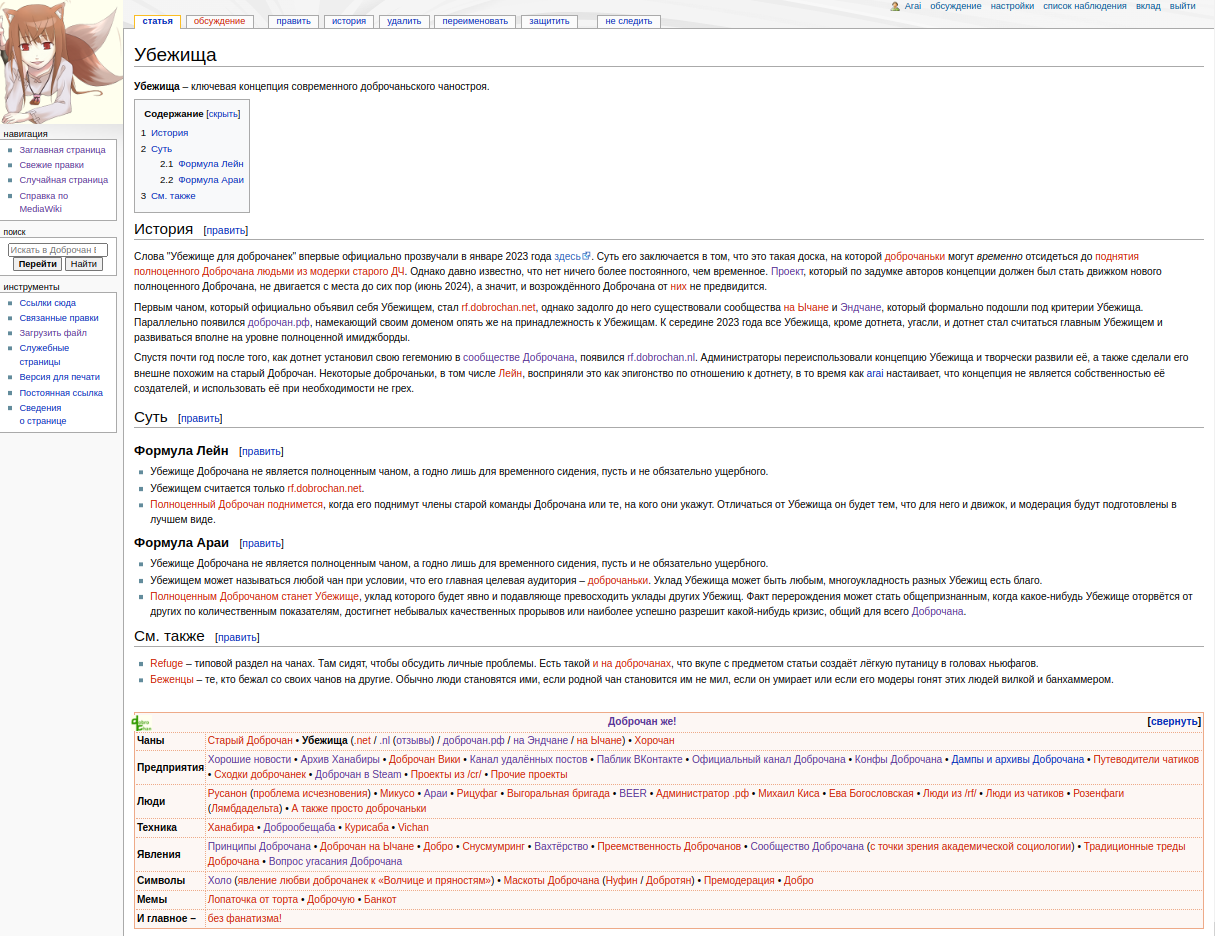Edit the 'Формула Араи' subsection
Viewport: 1215px width, 936px height.
point(261,543)
